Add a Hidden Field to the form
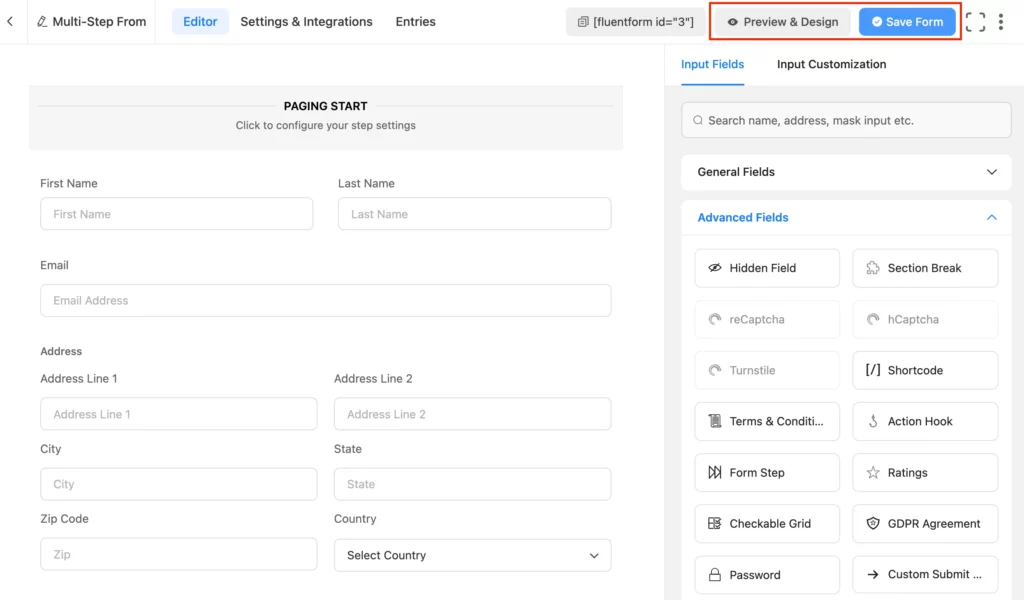Viewport: 1024px width, 600px height. [x=766, y=268]
